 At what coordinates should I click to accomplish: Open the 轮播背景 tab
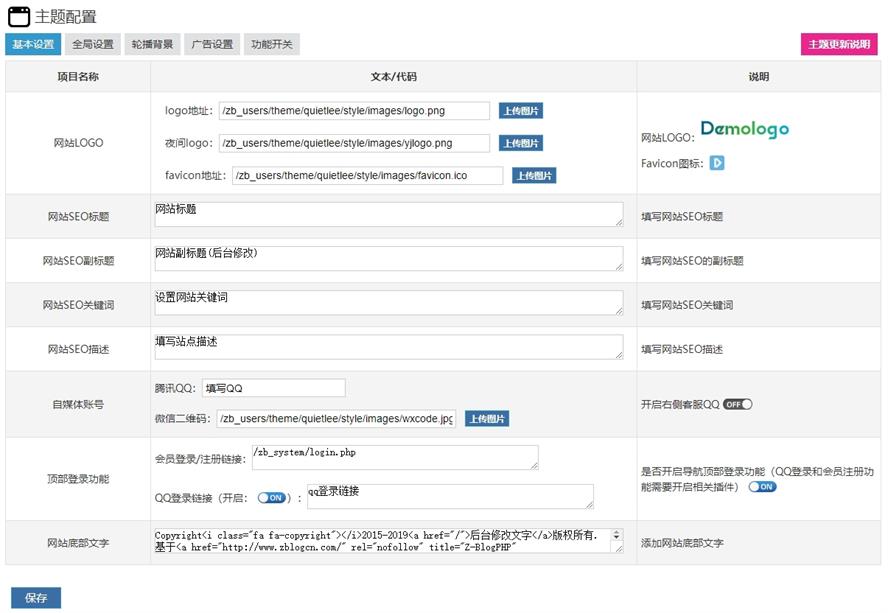coord(153,43)
